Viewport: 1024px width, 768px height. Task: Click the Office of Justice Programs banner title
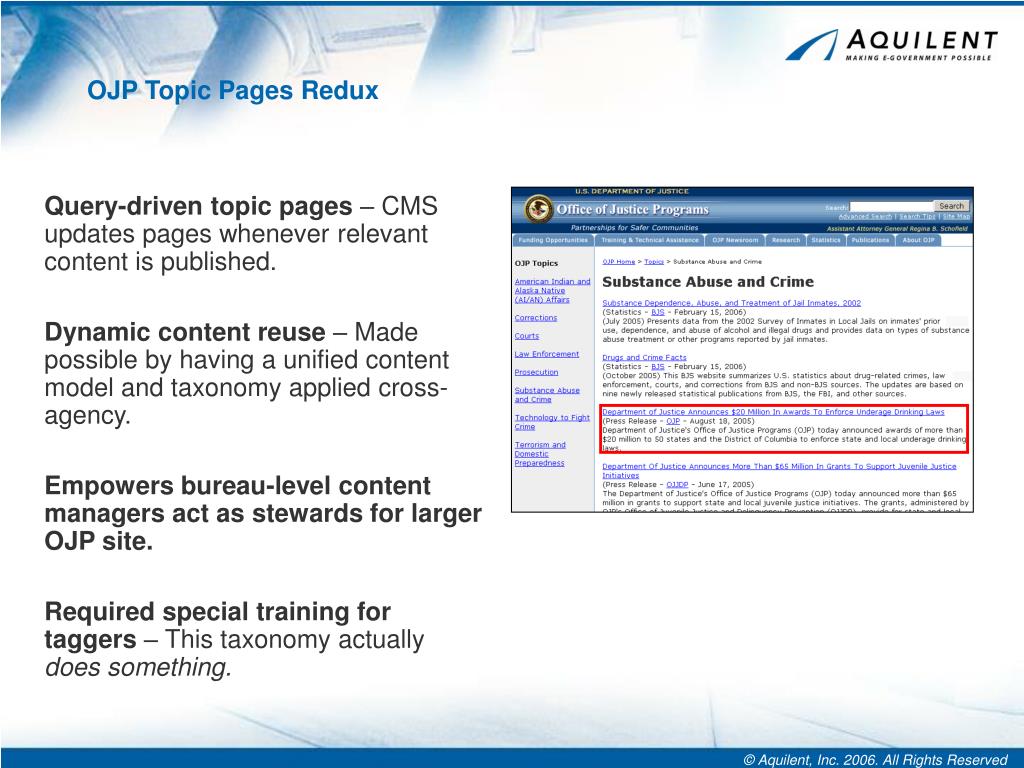click(632, 210)
